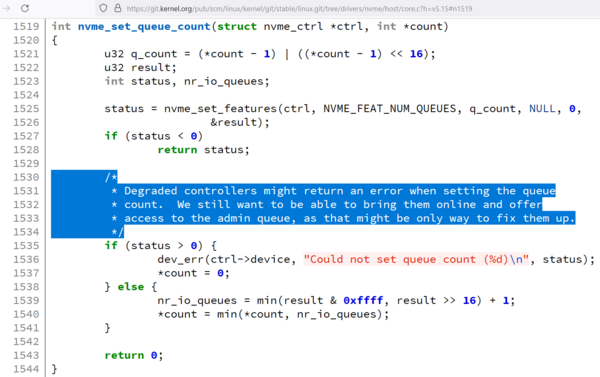Open line number 1534 link

[26, 232]
